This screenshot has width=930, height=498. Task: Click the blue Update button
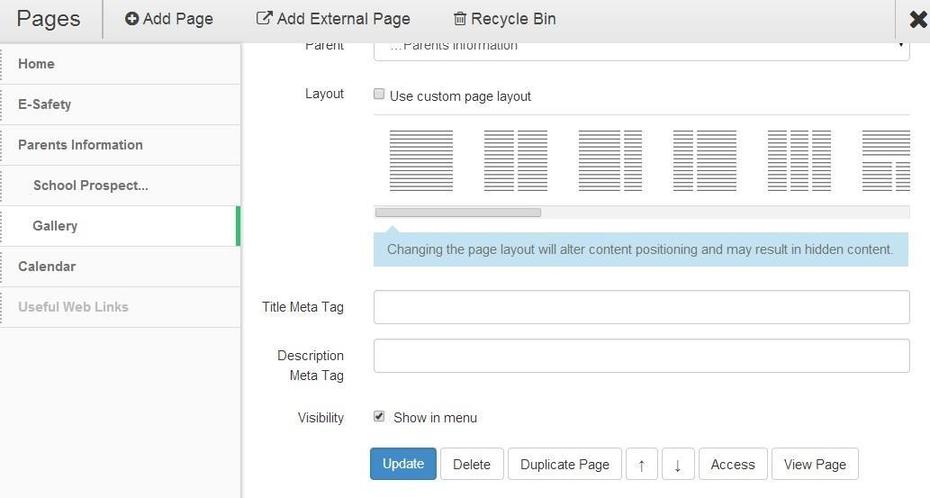403,464
